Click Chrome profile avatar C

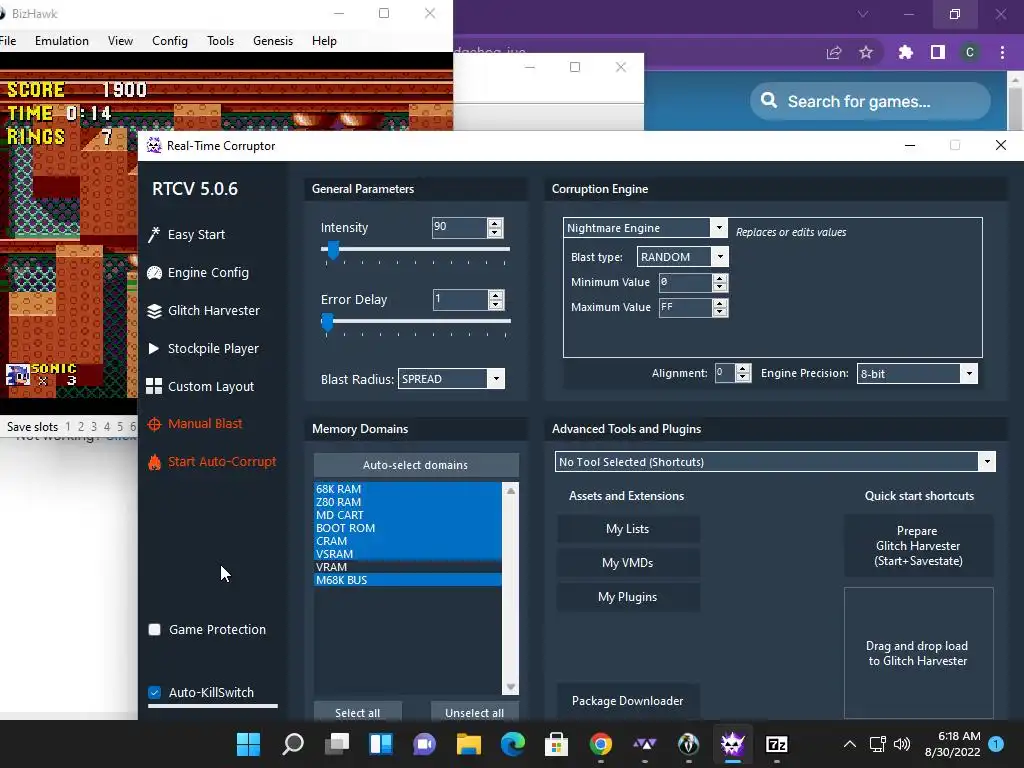coord(970,52)
